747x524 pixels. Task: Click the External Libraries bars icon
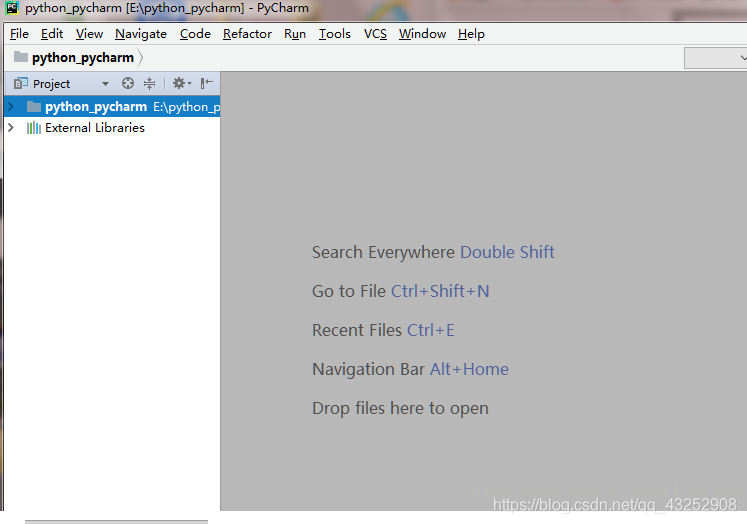click(33, 128)
